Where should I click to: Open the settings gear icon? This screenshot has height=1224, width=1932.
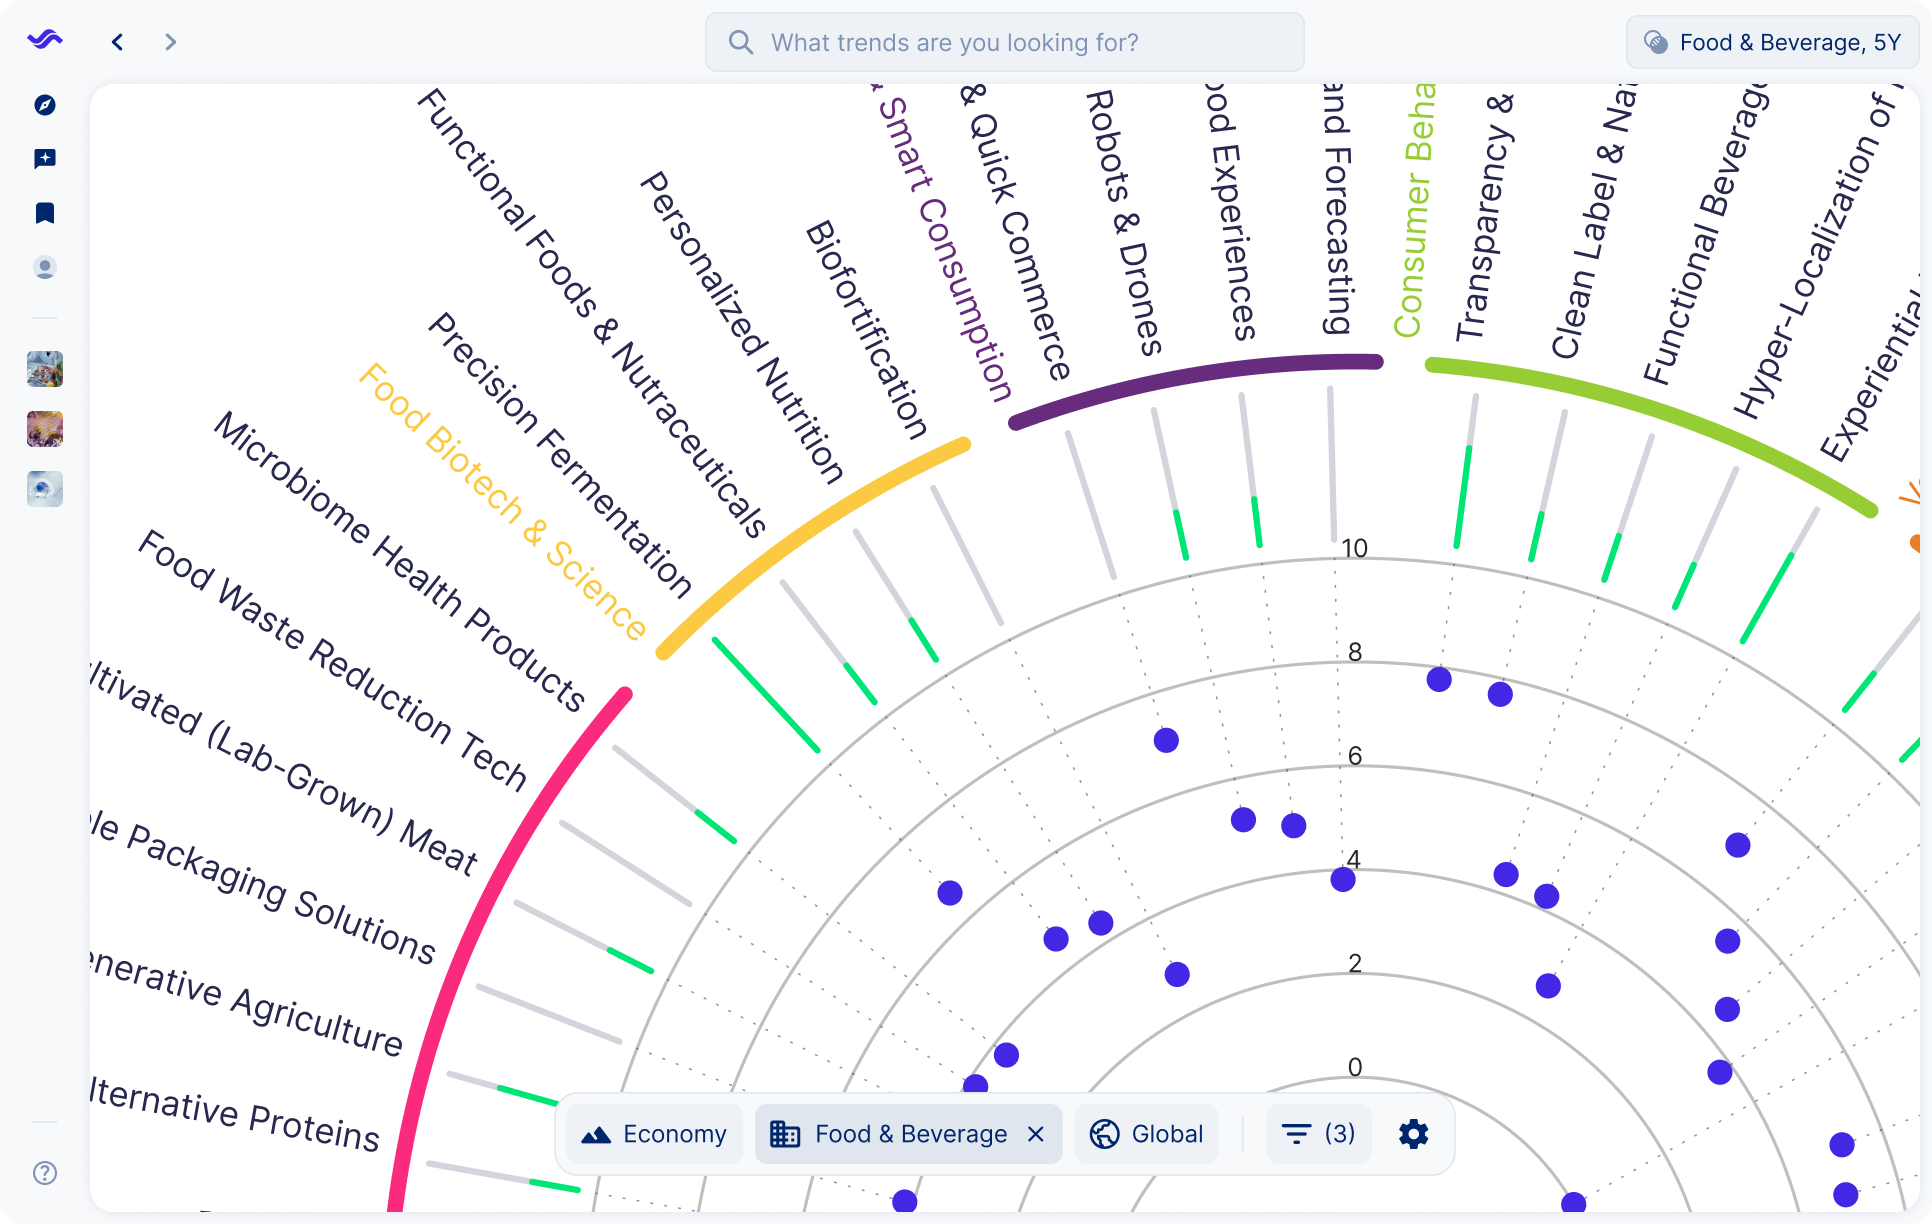tap(1413, 1134)
